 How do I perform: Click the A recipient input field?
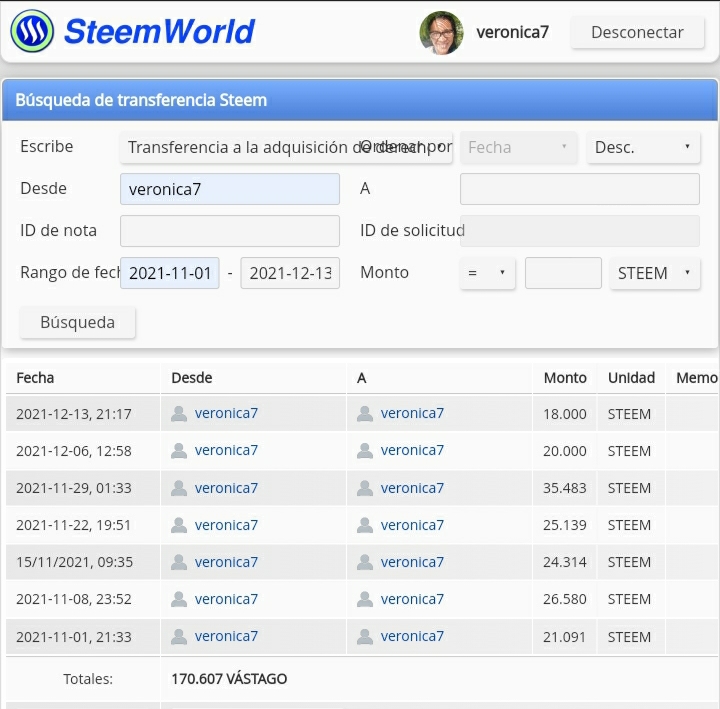click(x=579, y=189)
